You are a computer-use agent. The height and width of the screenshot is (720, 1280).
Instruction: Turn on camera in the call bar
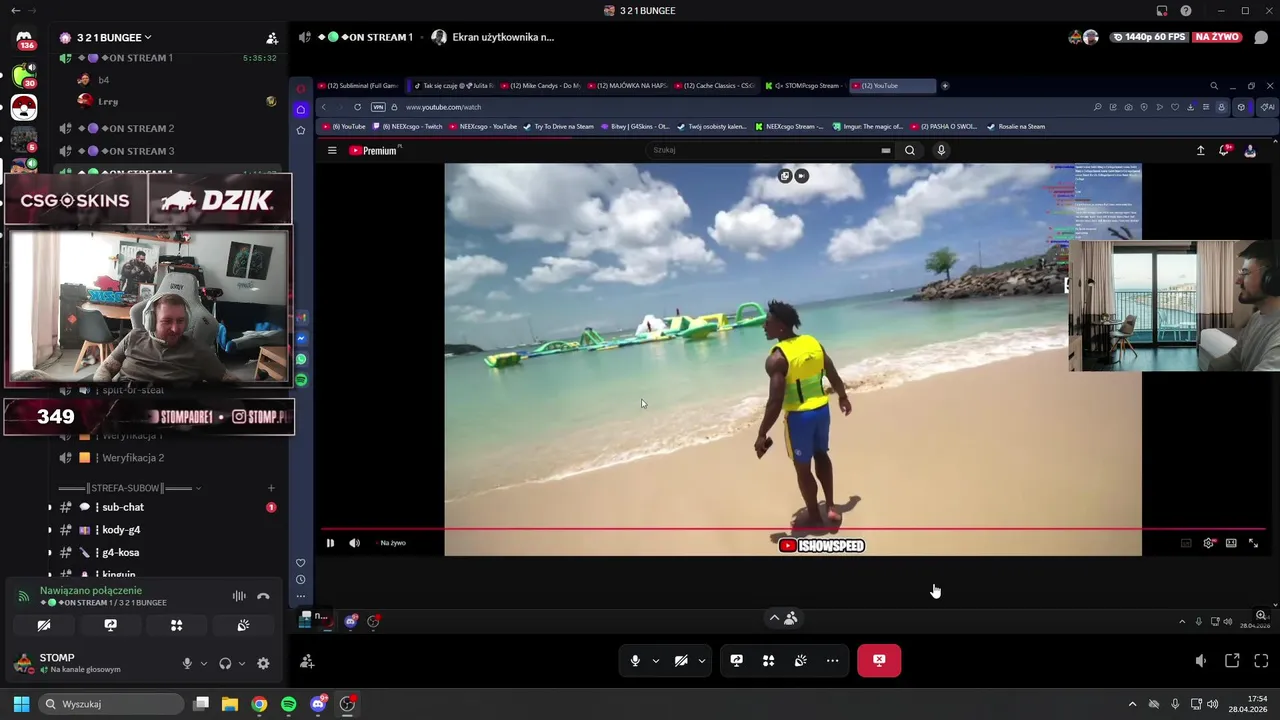point(681,661)
